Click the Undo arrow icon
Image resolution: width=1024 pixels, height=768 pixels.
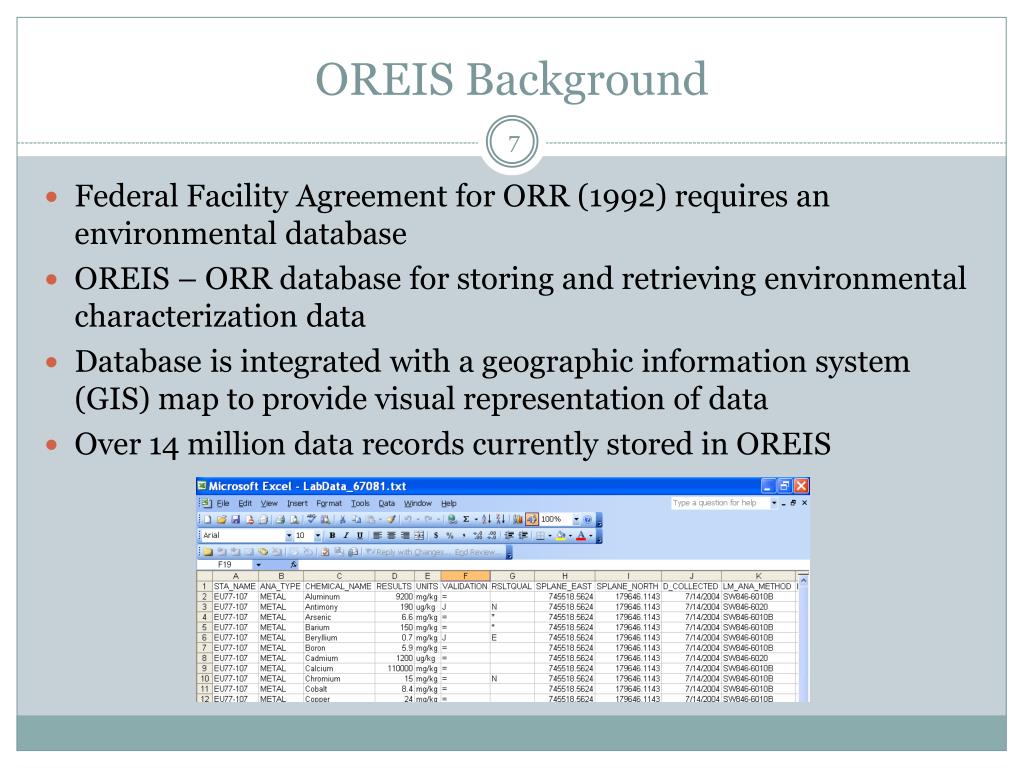point(408,519)
